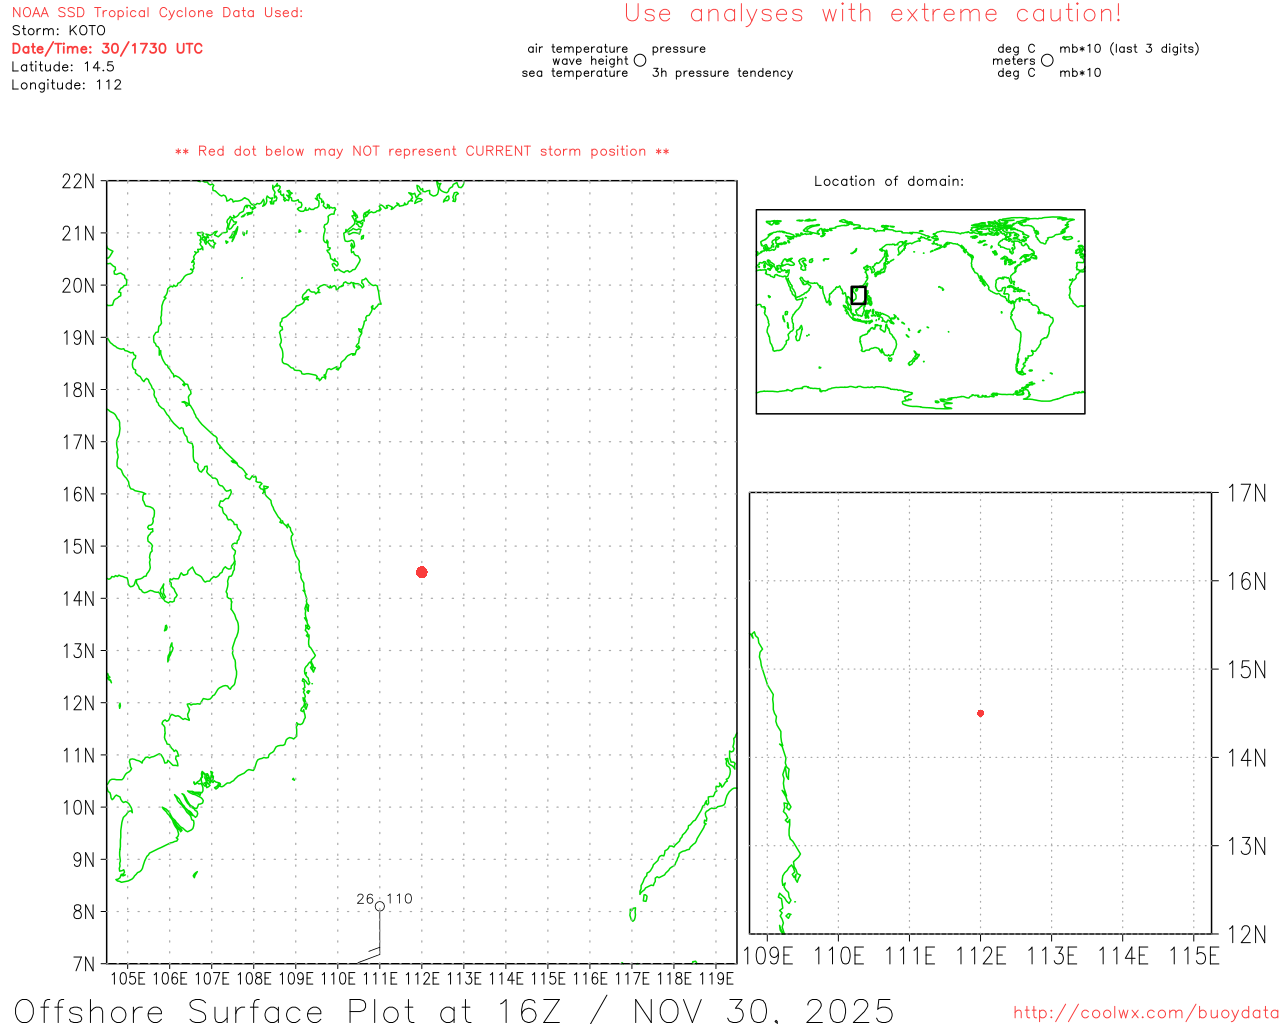This screenshot has width=1280, height=1024.
Task: Click the 'Location of domain:' caption
Action: (x=889, y=182)
